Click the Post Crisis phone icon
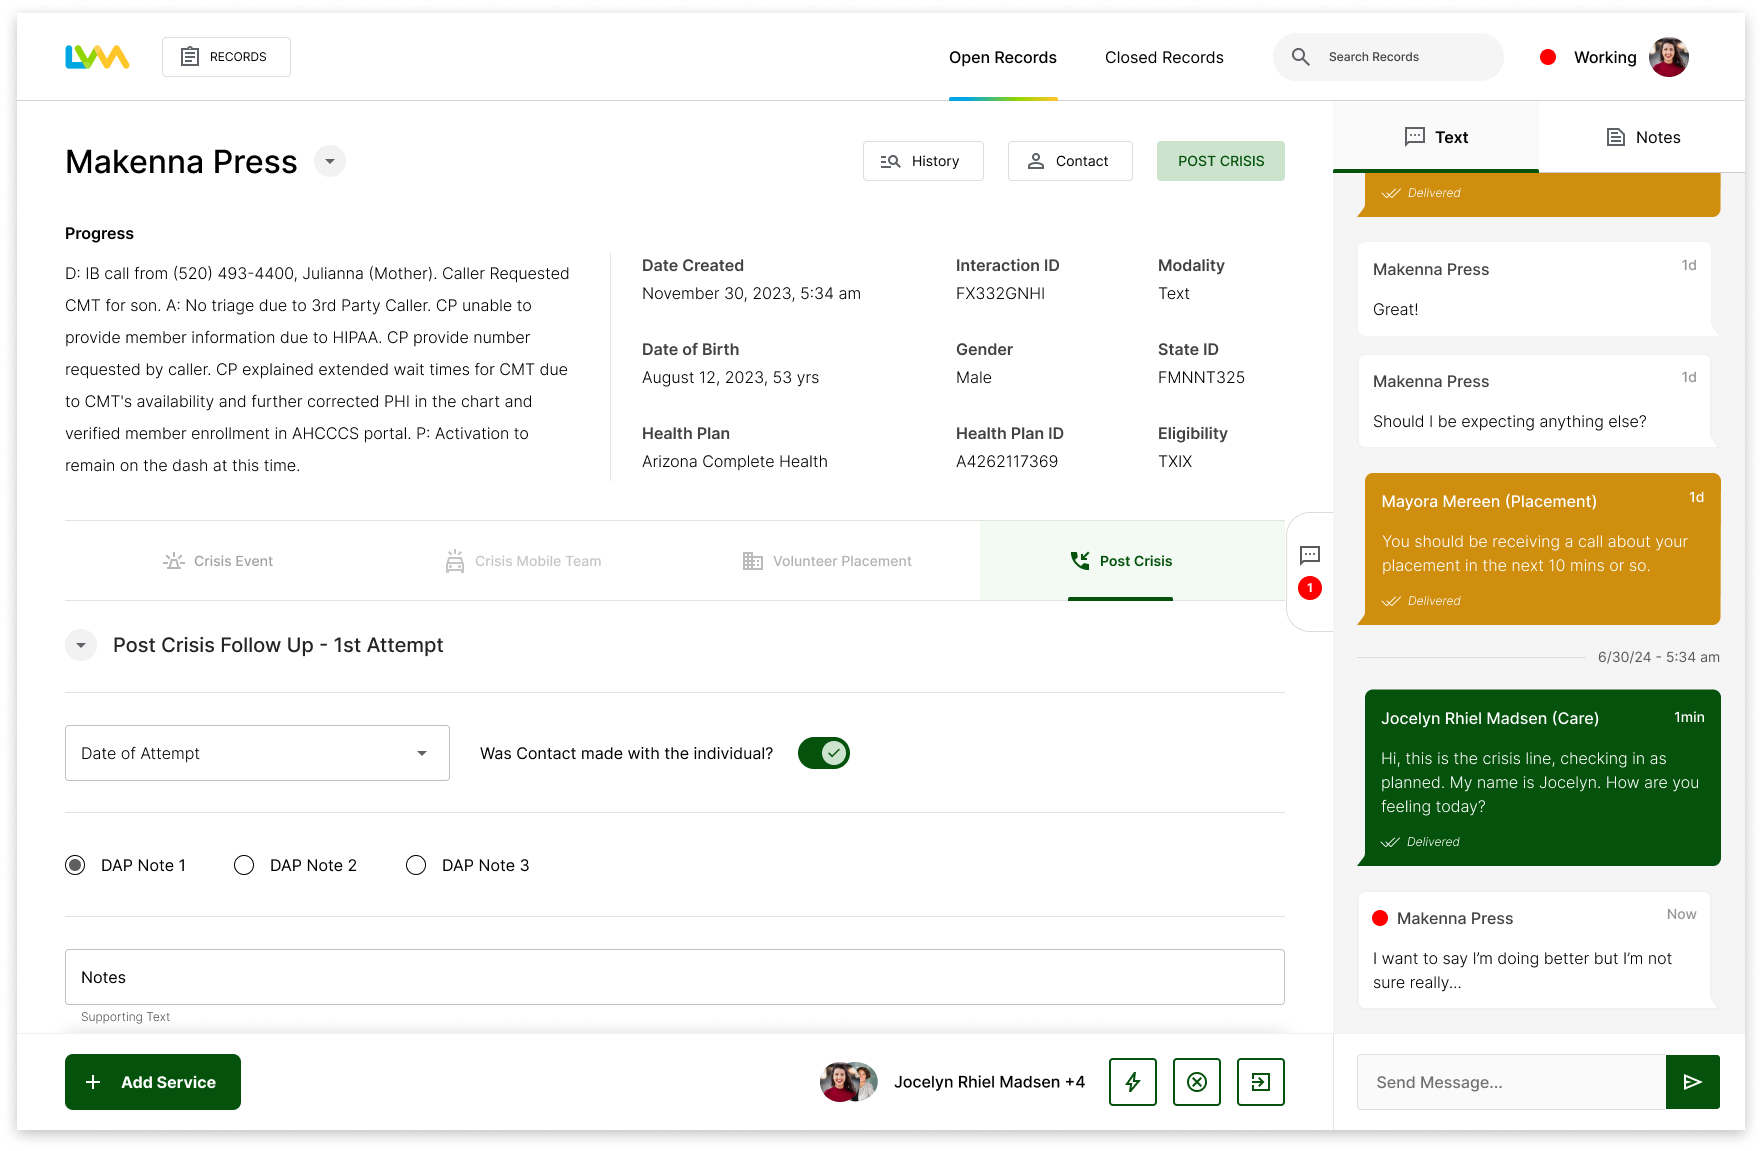 point(1080,561)
